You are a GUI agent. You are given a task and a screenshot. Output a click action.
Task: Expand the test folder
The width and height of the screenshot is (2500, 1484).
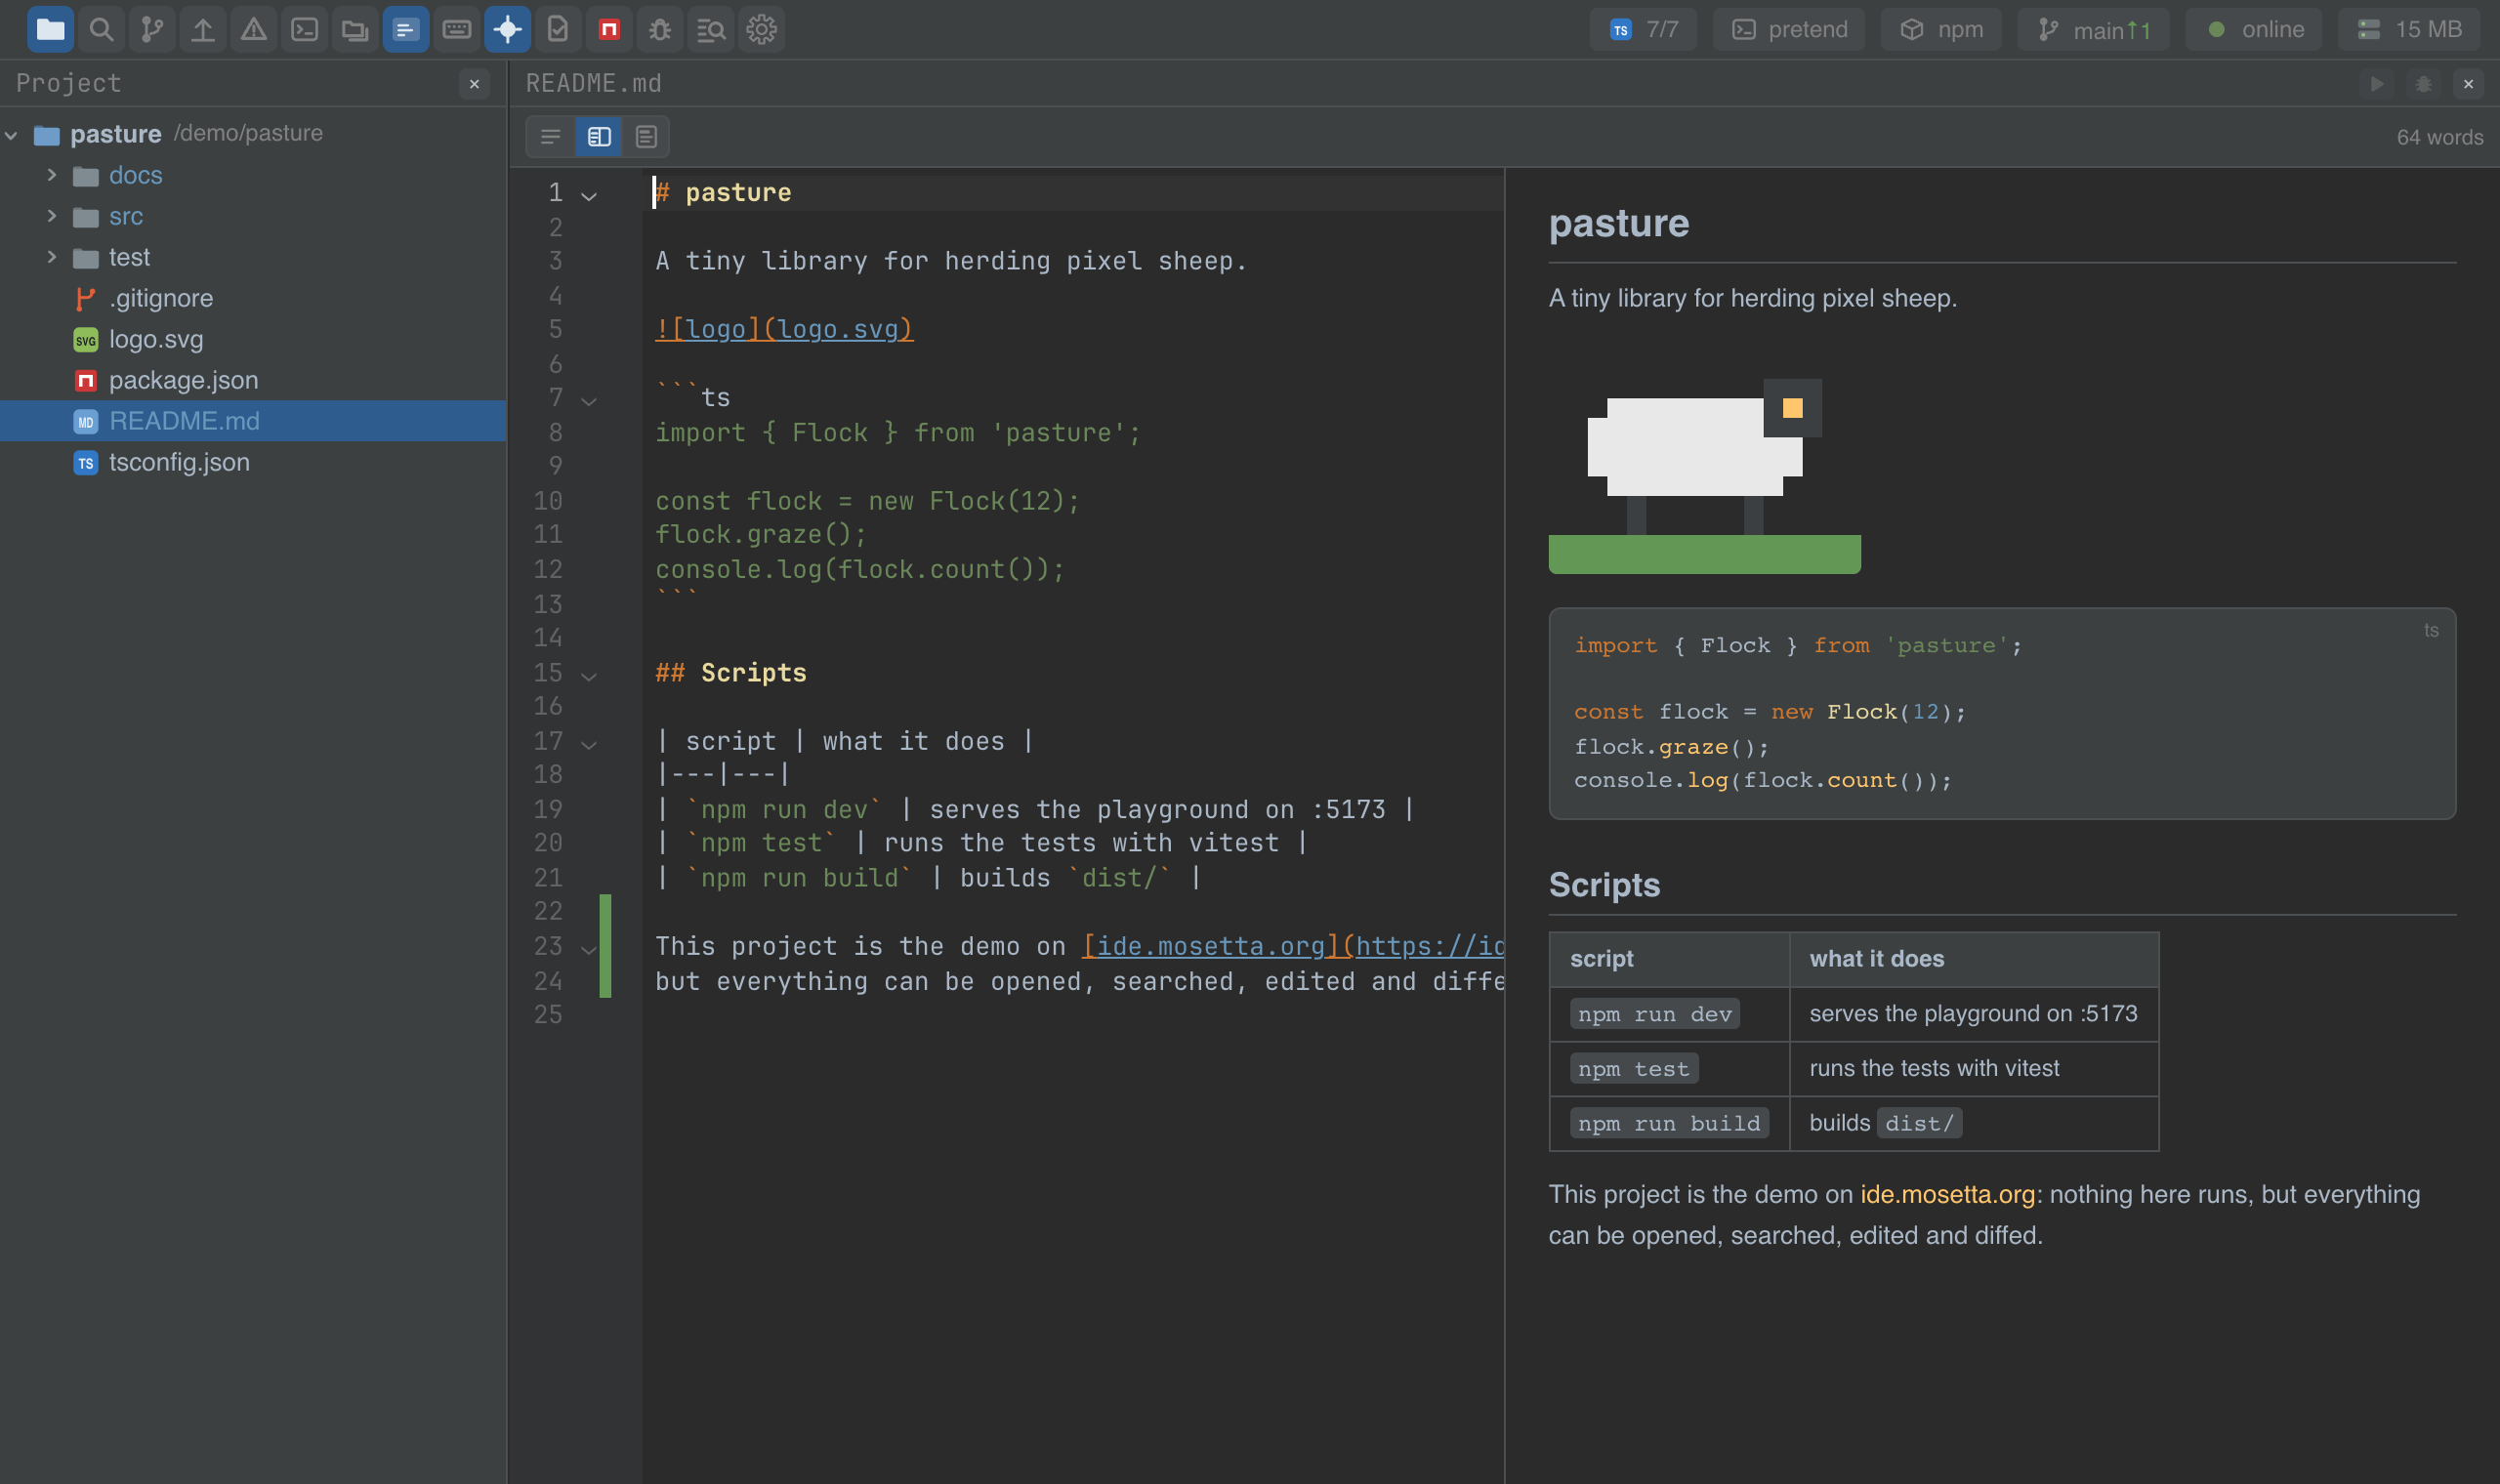[52, 257]
